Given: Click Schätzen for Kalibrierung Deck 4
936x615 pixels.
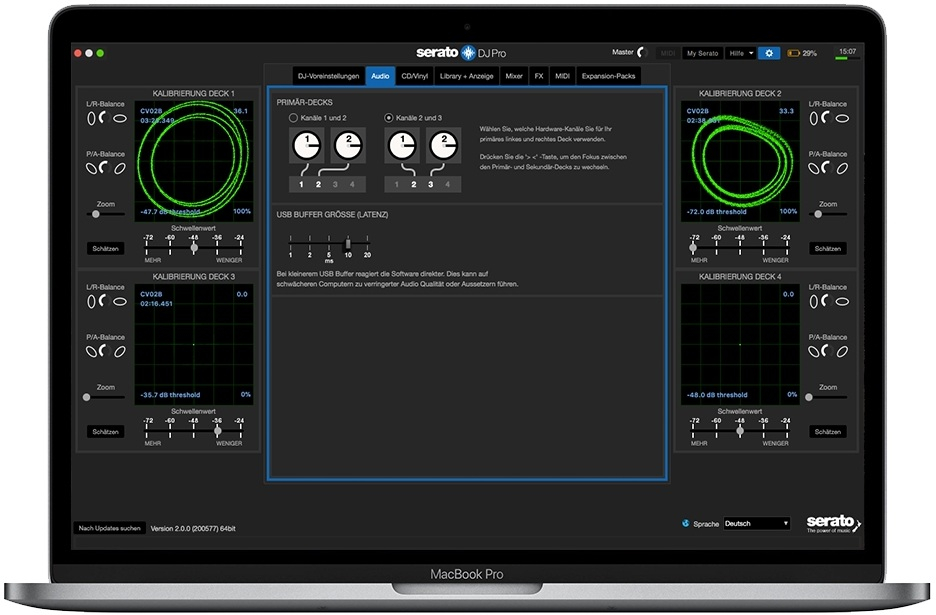Looking at the screenshot, I should (x=827, y=432).
